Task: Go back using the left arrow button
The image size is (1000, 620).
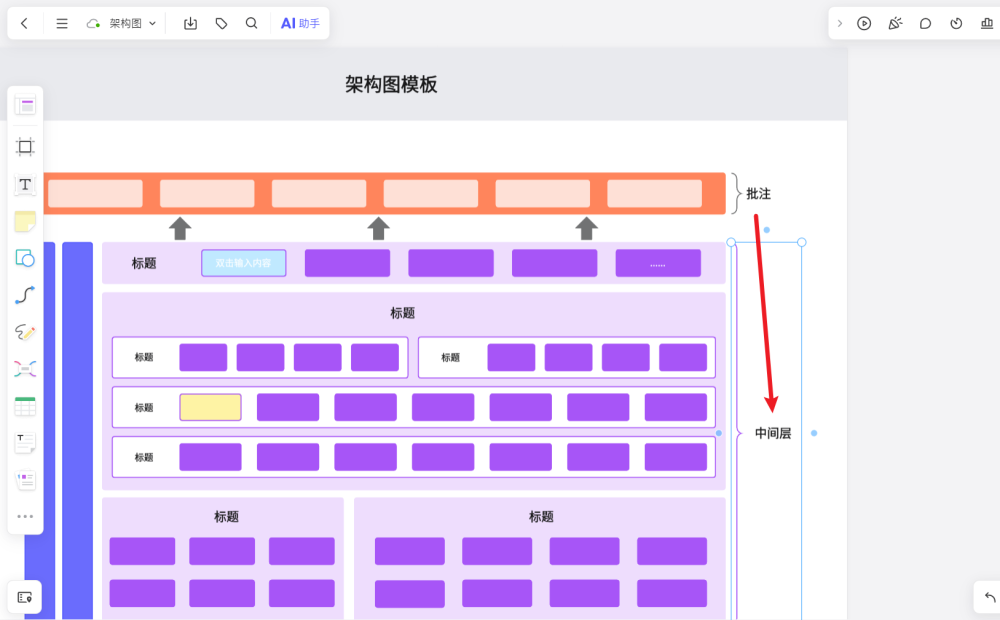Action: click(24, 22)
